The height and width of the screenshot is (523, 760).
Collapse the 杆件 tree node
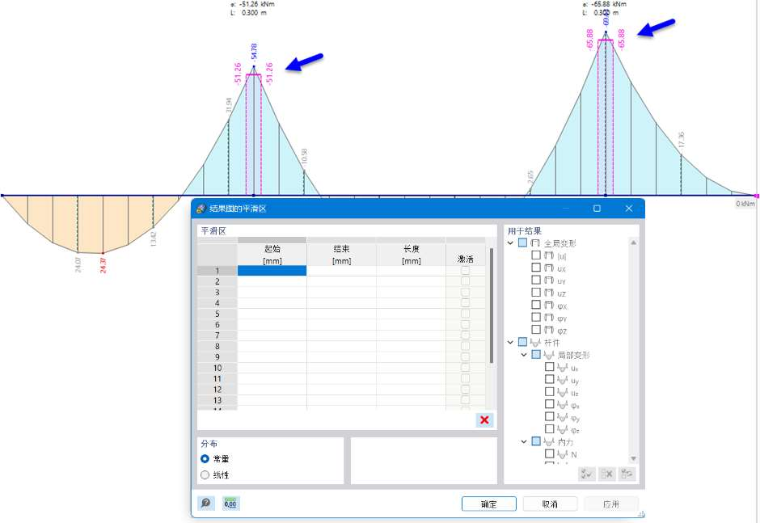pyautogui.click(x=510, y=342)
